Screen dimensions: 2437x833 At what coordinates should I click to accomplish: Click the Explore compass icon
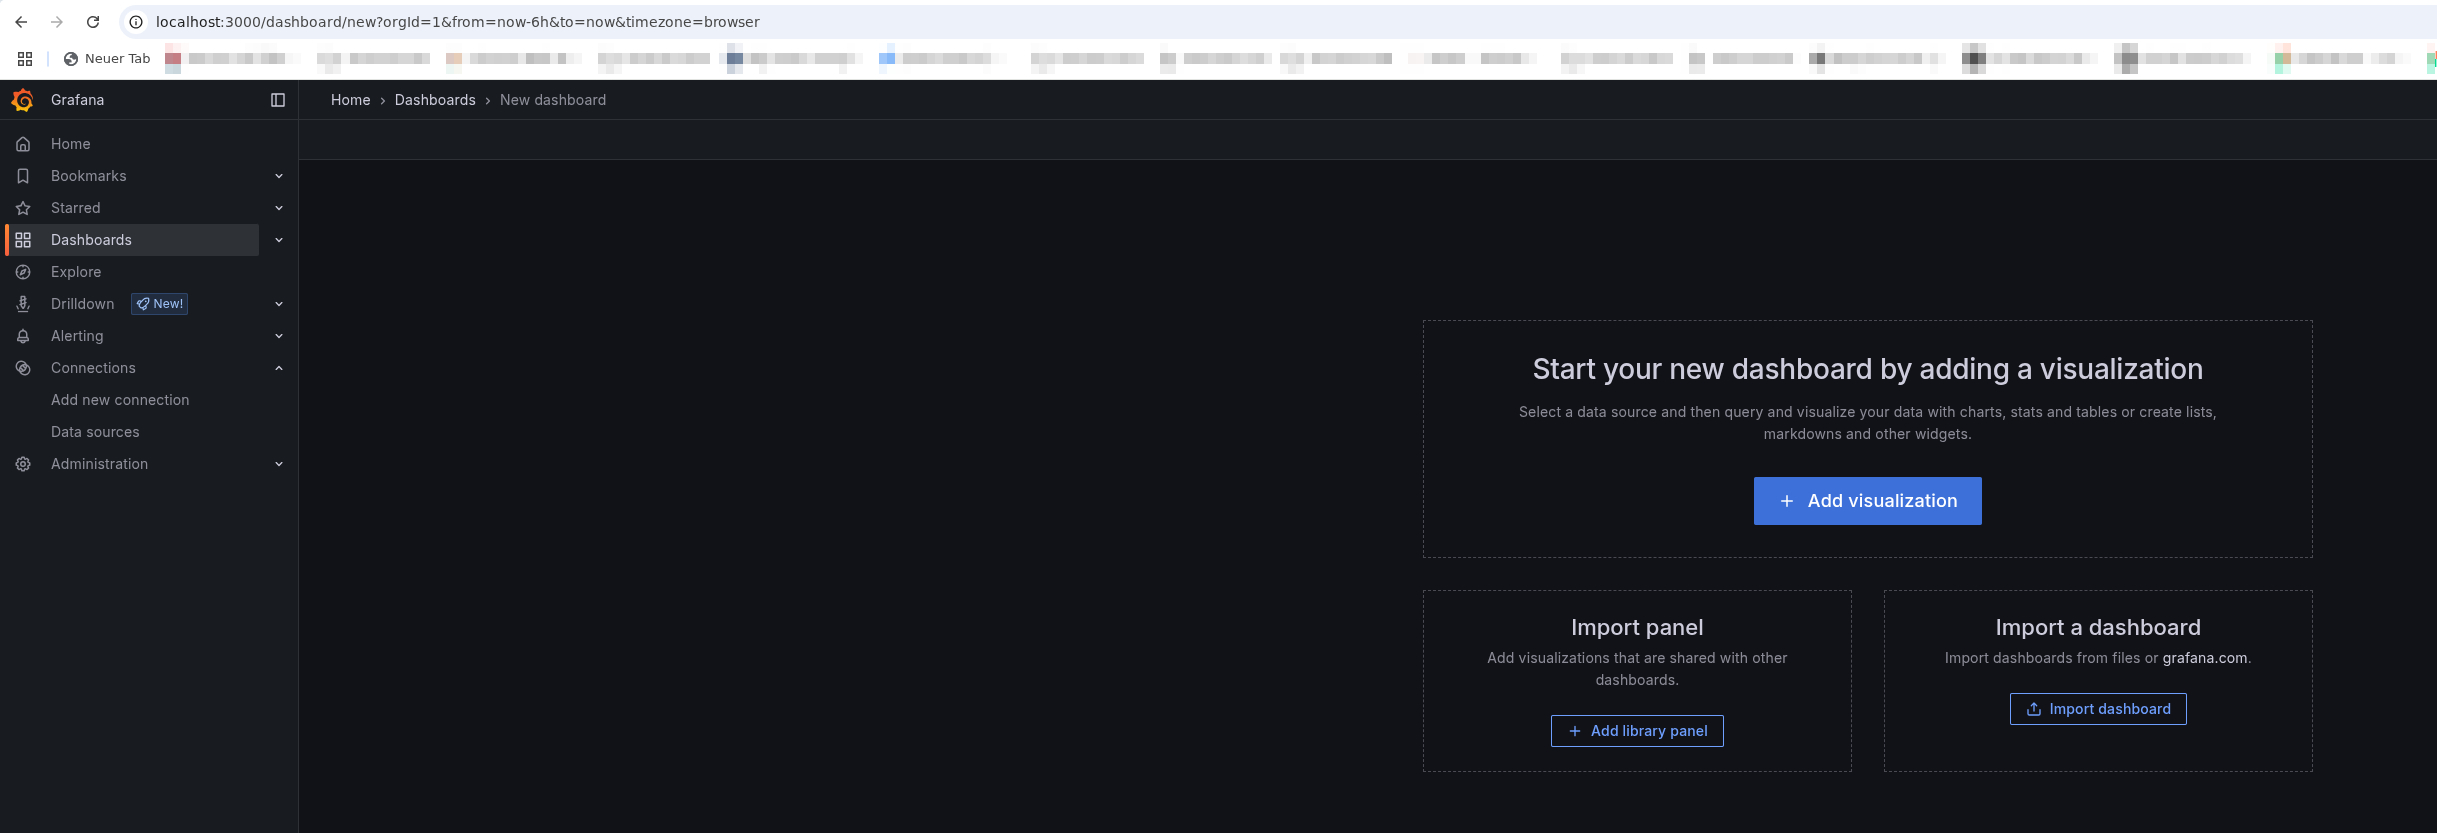pos(23,272)
